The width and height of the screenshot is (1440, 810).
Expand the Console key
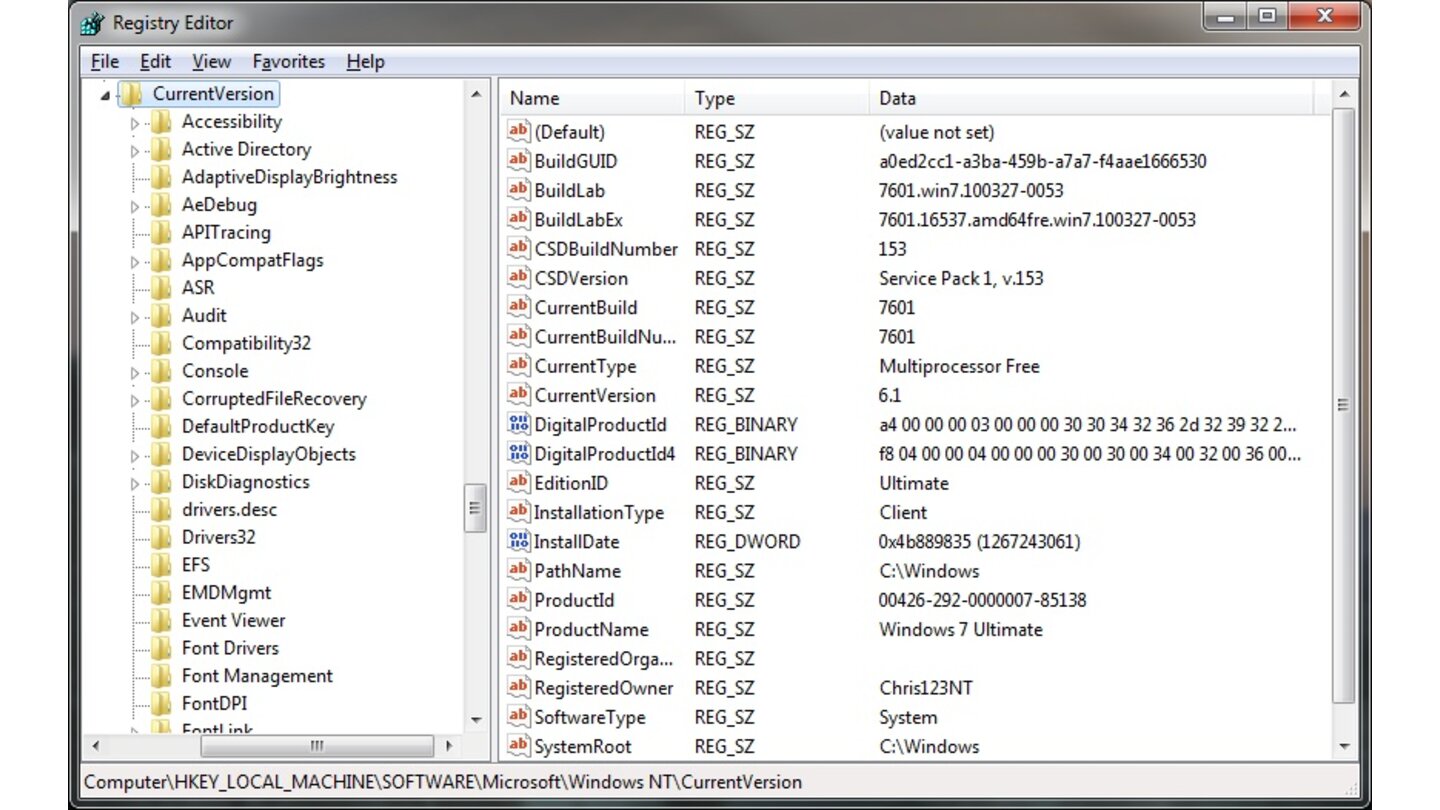click(135, 372)
